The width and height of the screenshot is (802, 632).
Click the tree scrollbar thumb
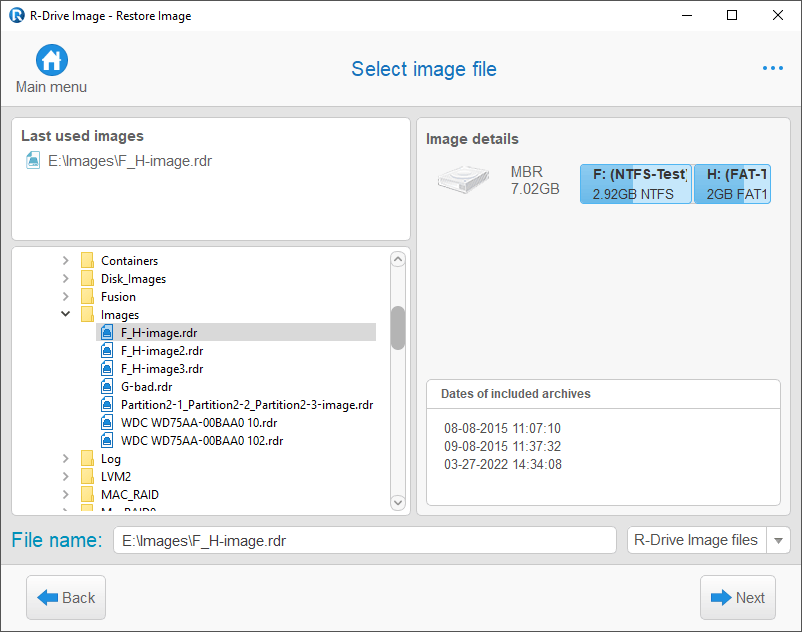[x=398, y=328]
